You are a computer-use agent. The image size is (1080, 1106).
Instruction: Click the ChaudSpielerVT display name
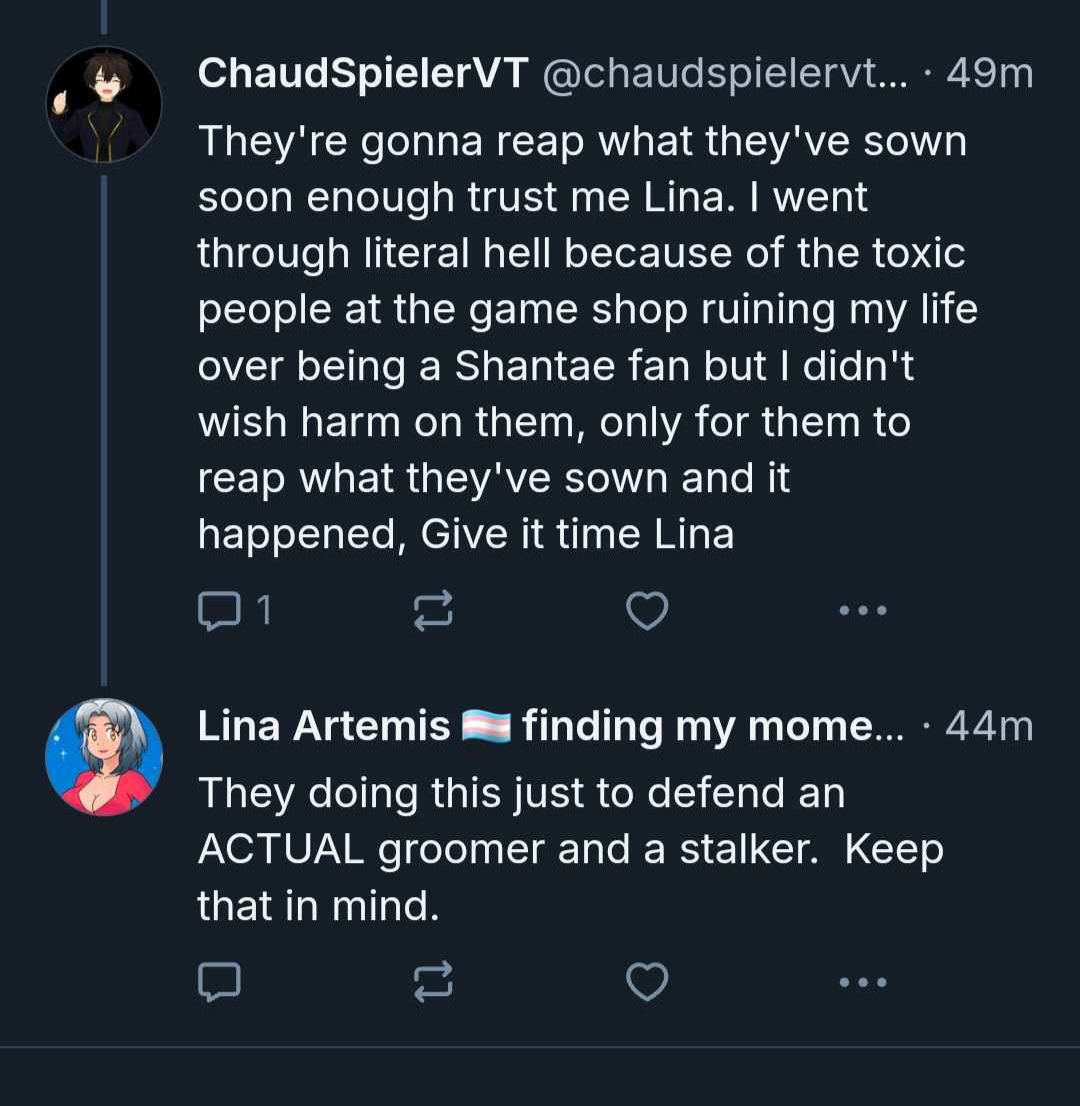tap(362, 74)
